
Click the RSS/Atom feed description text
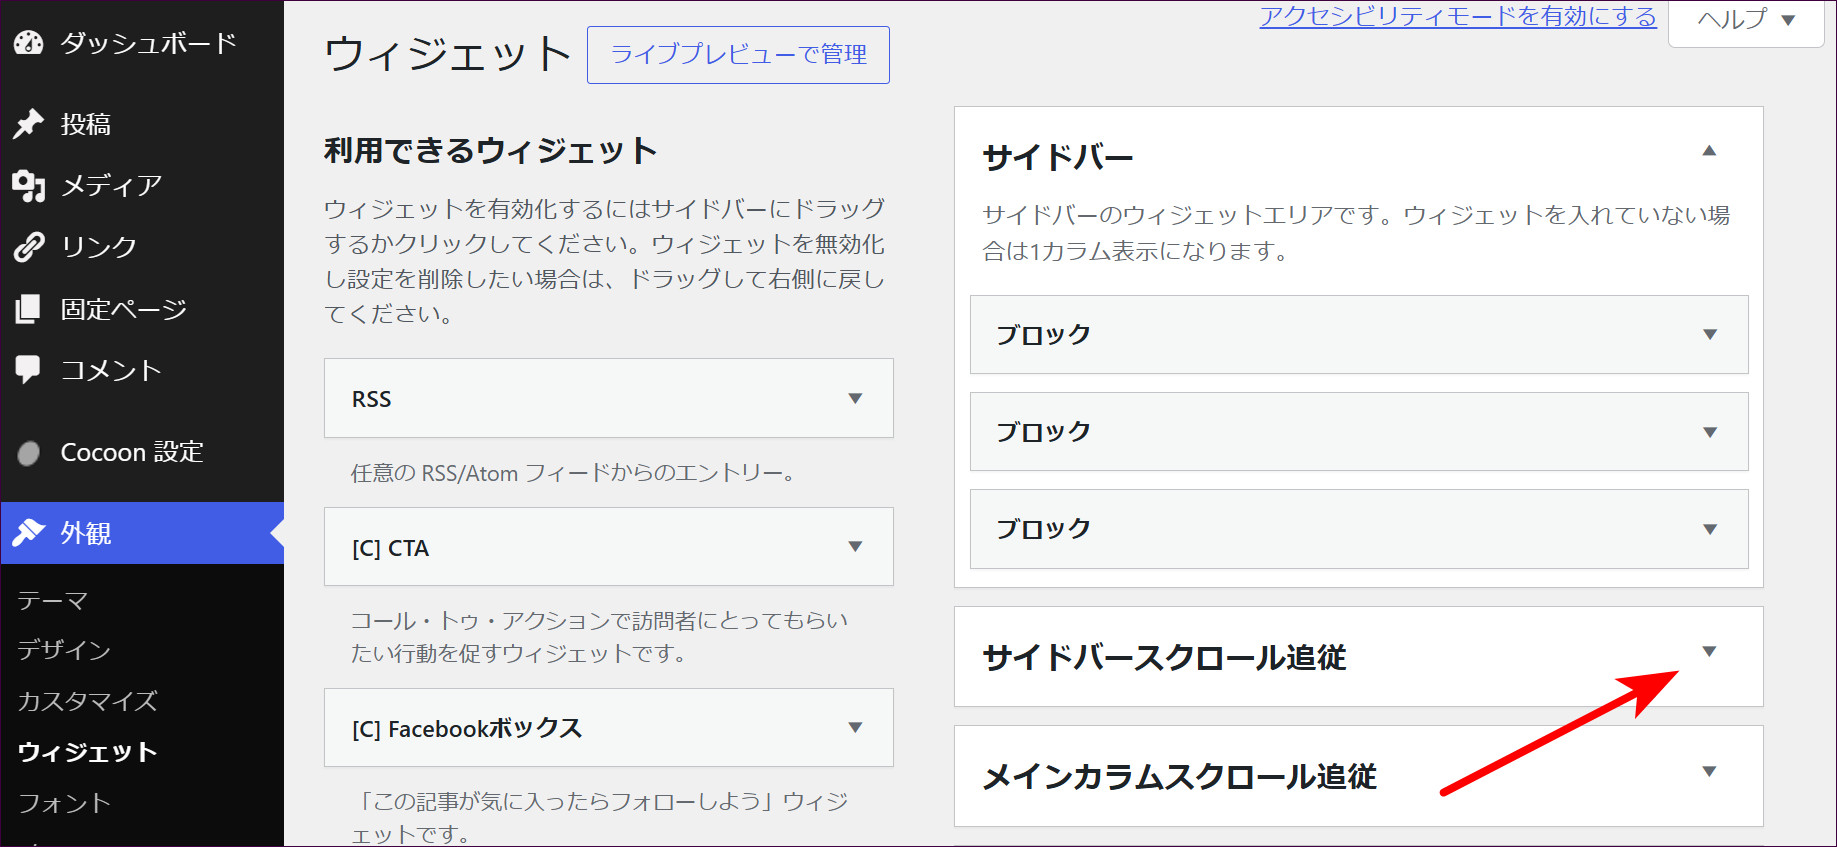[574, 473]
